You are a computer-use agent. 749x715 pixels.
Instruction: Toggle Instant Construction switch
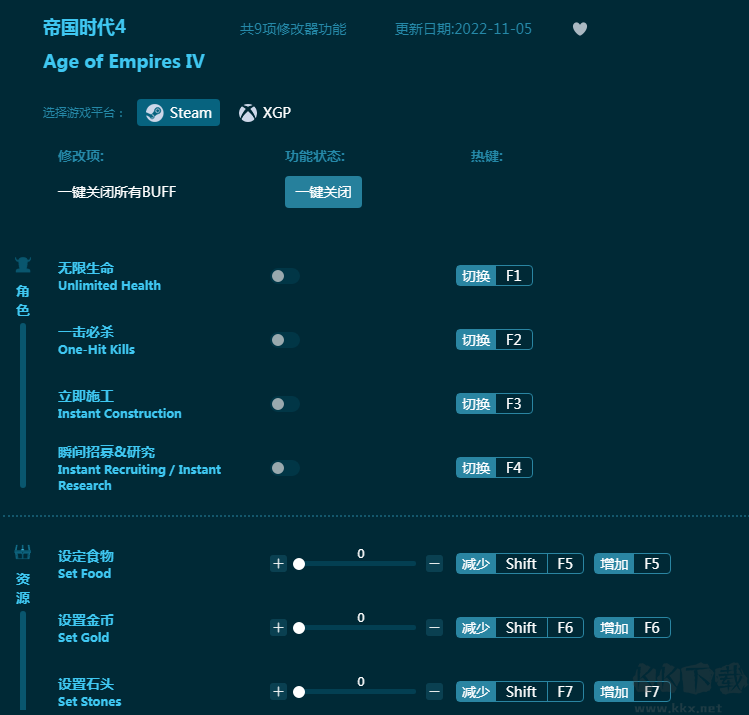(x=285, y=404)
